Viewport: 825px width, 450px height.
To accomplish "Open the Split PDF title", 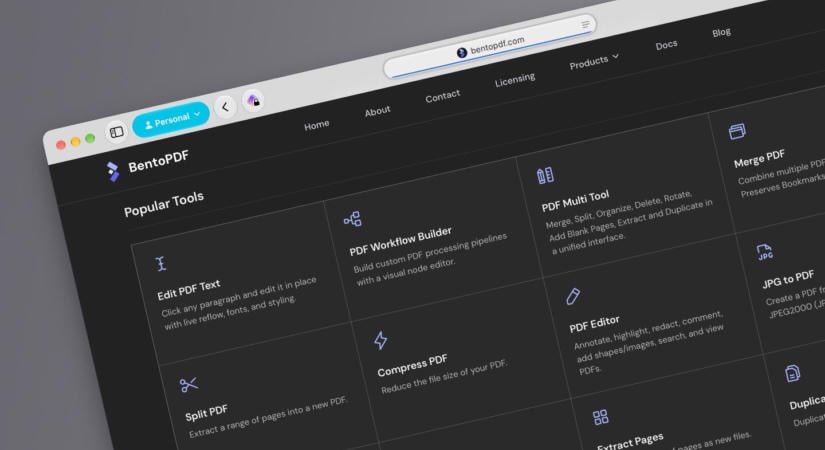I will click(x=206, y=413).
